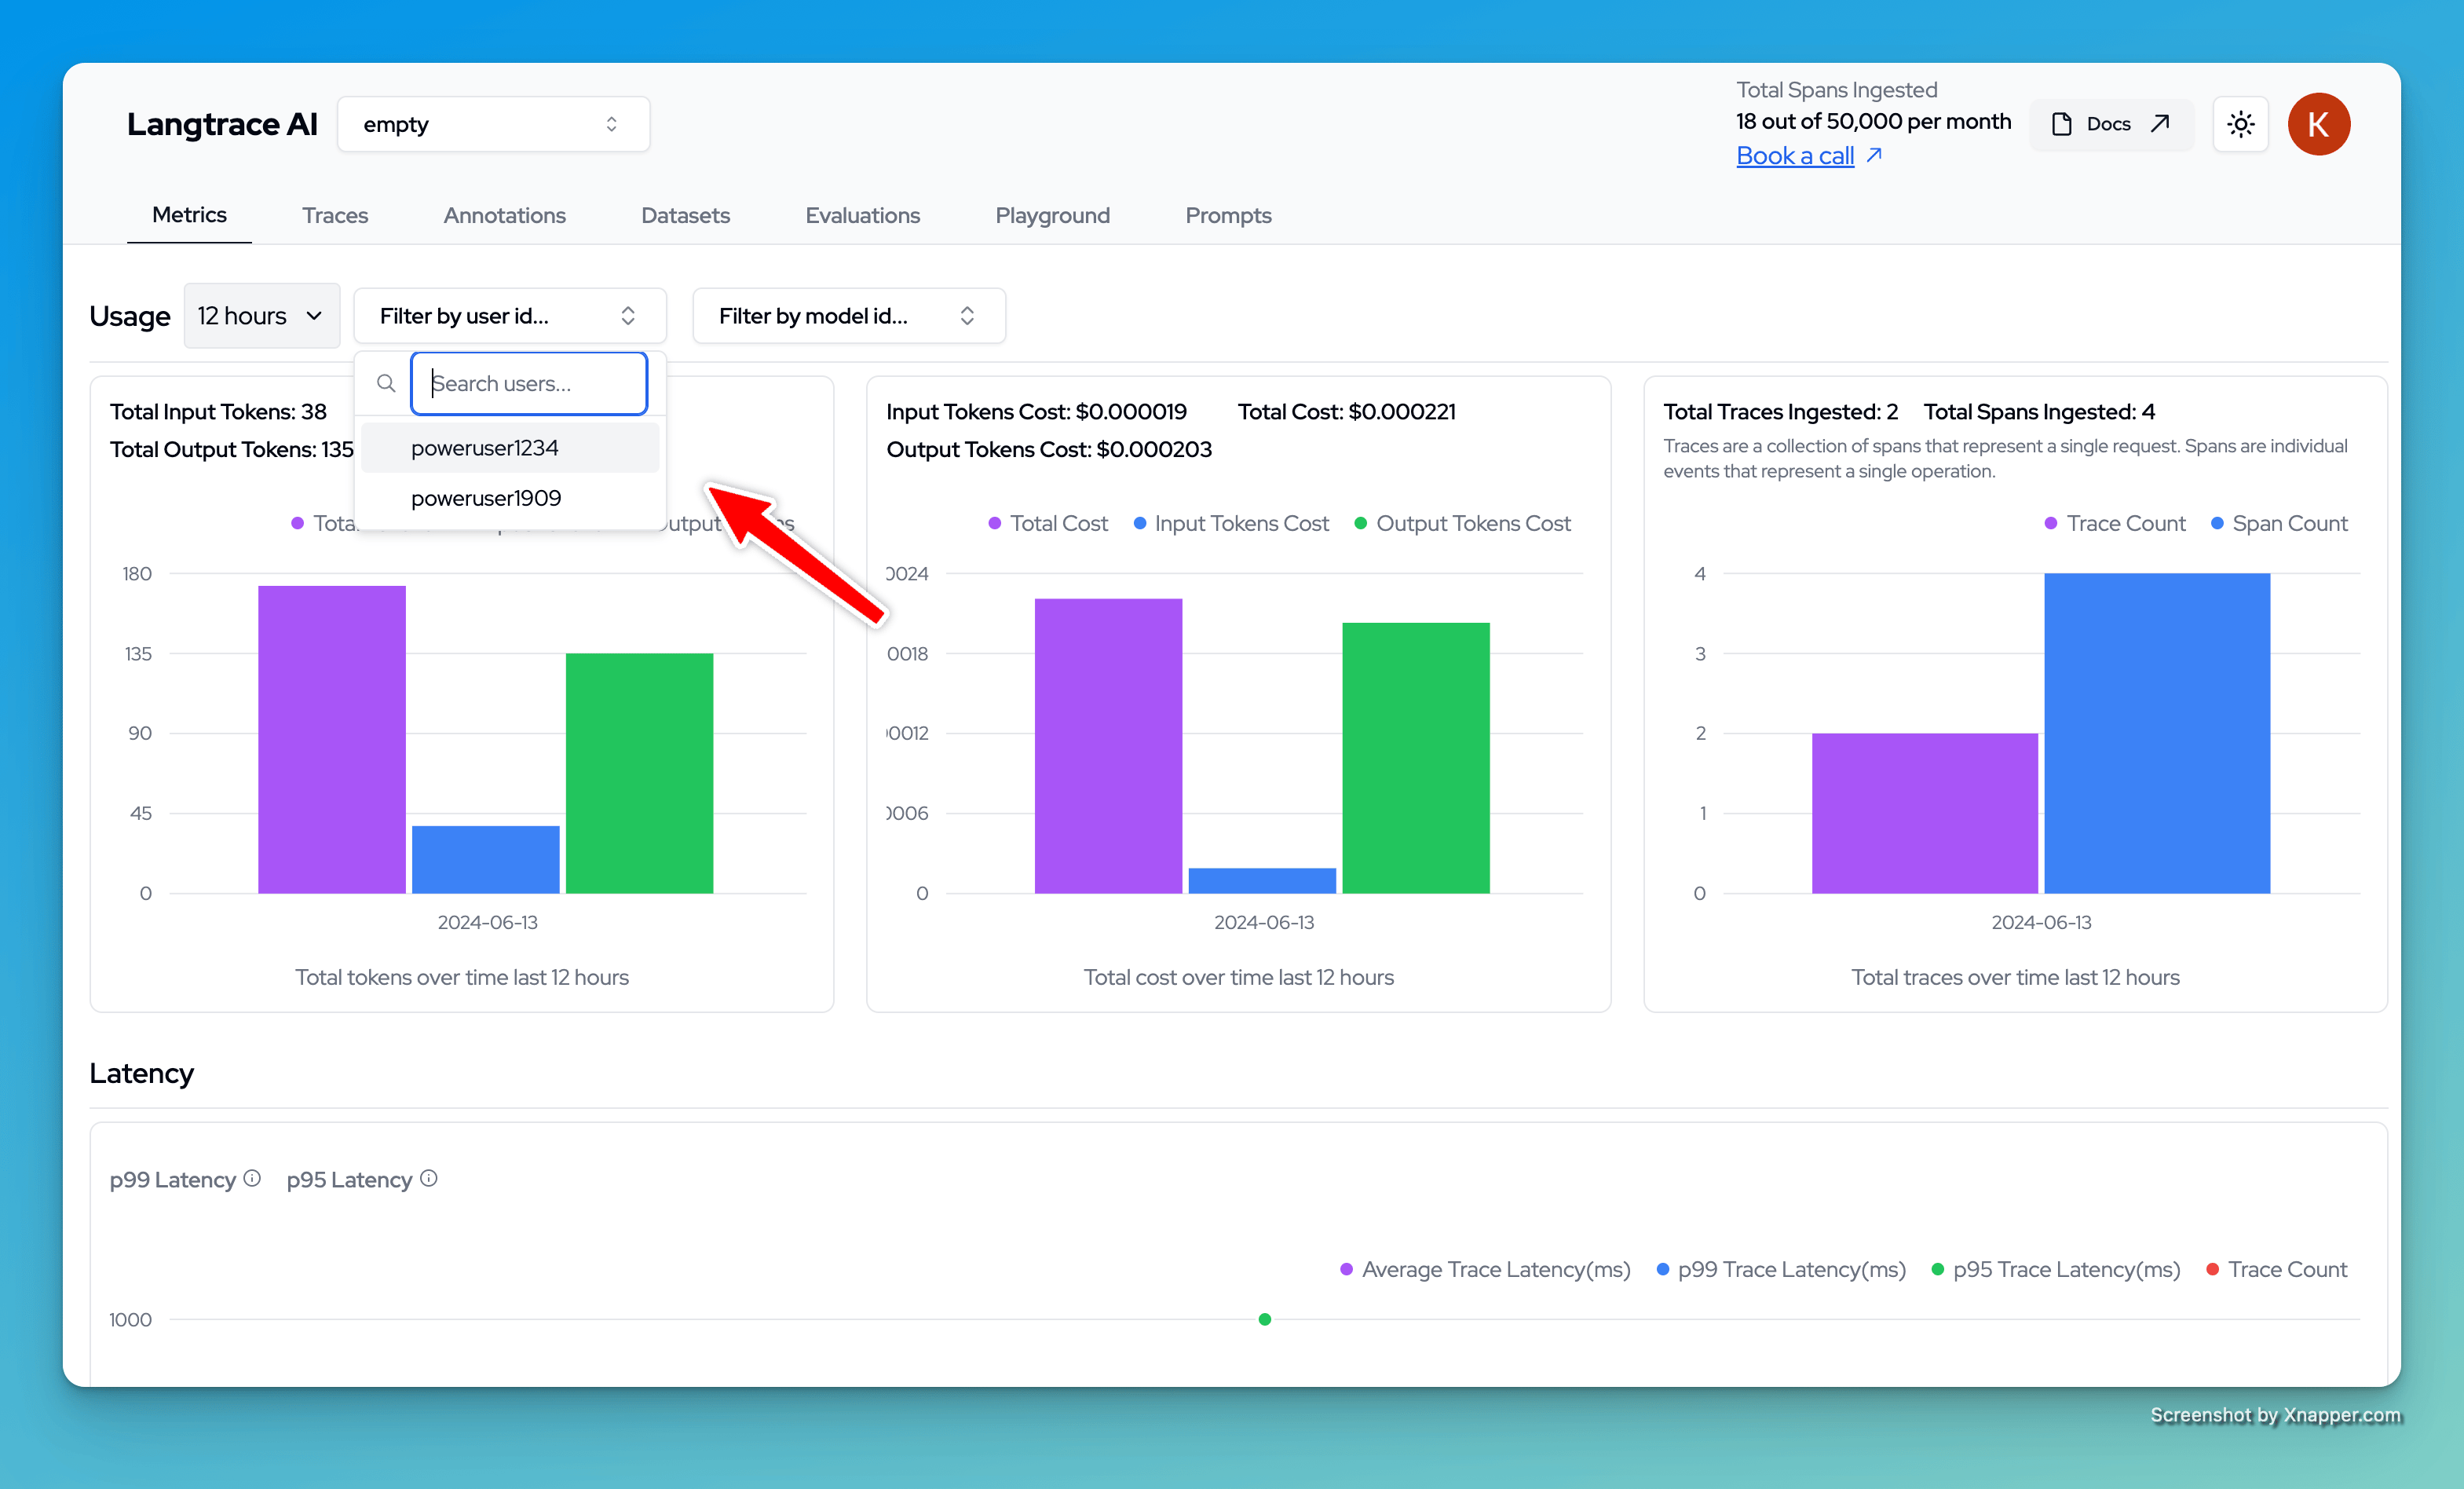Screen dimensions: 2464x1489
Task: Click the 'Total Spans Ingested: 4' text
Action: pyautogui.click(x=2039, y=412)
